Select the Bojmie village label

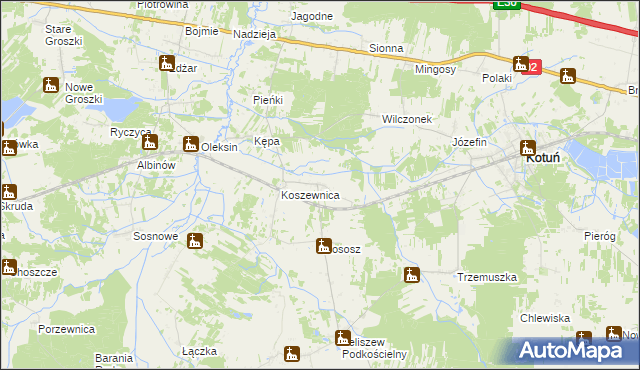point(202,31)
